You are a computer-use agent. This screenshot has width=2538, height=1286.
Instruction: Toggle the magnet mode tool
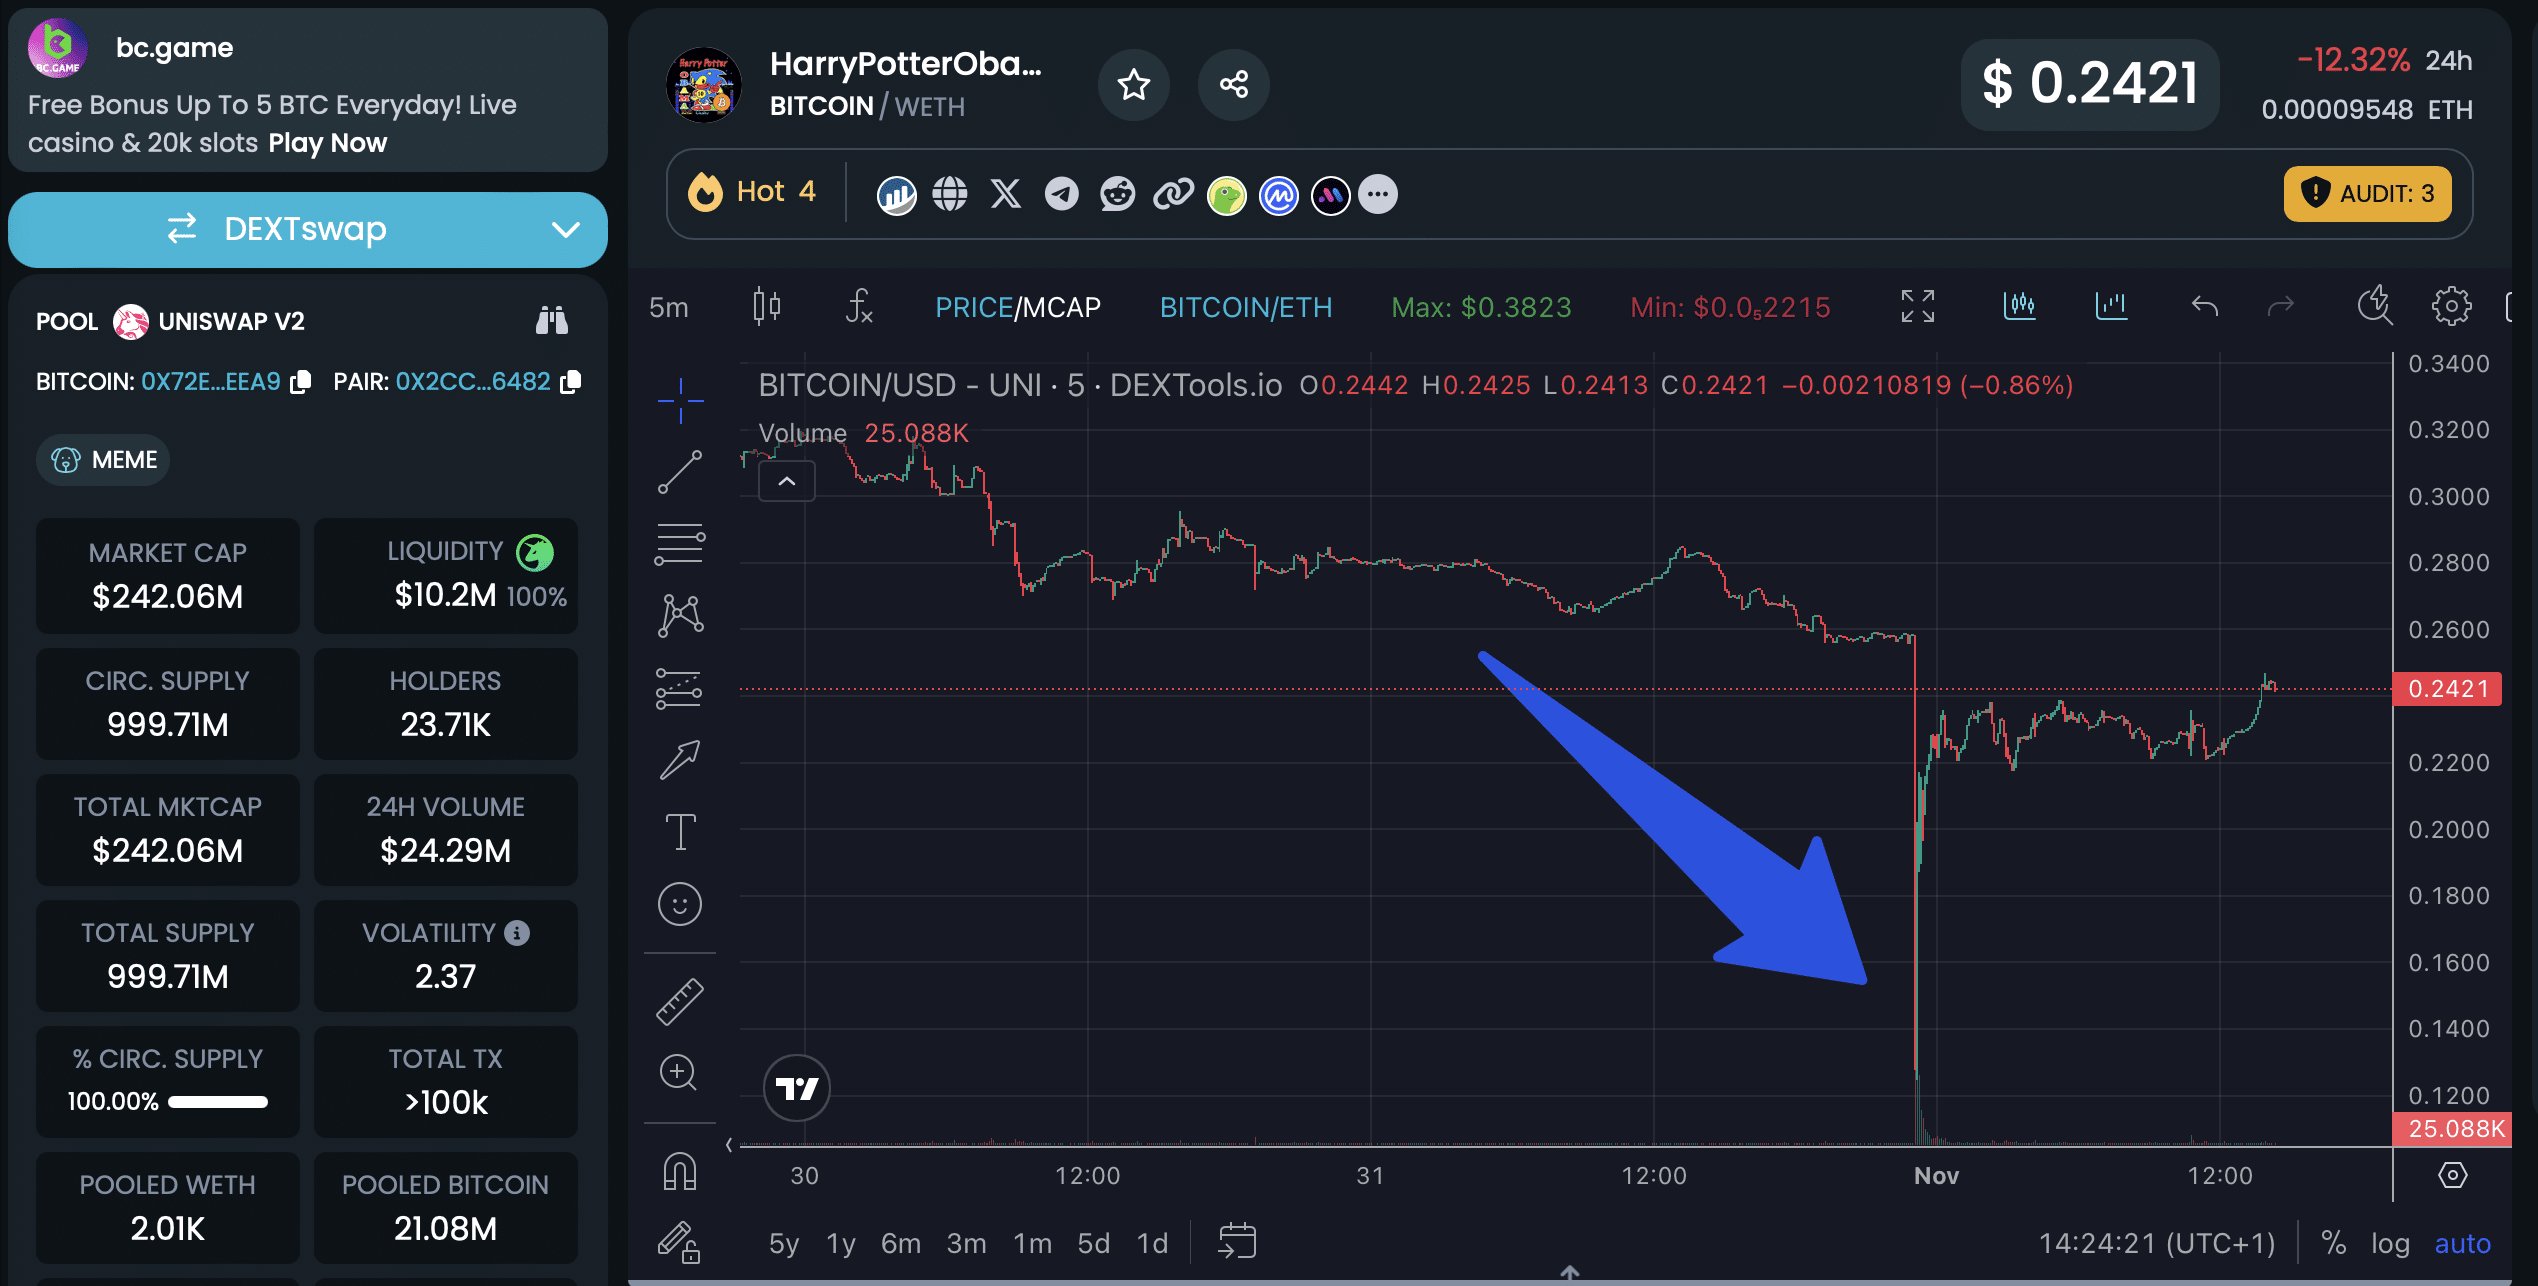tap(680, 1170)
